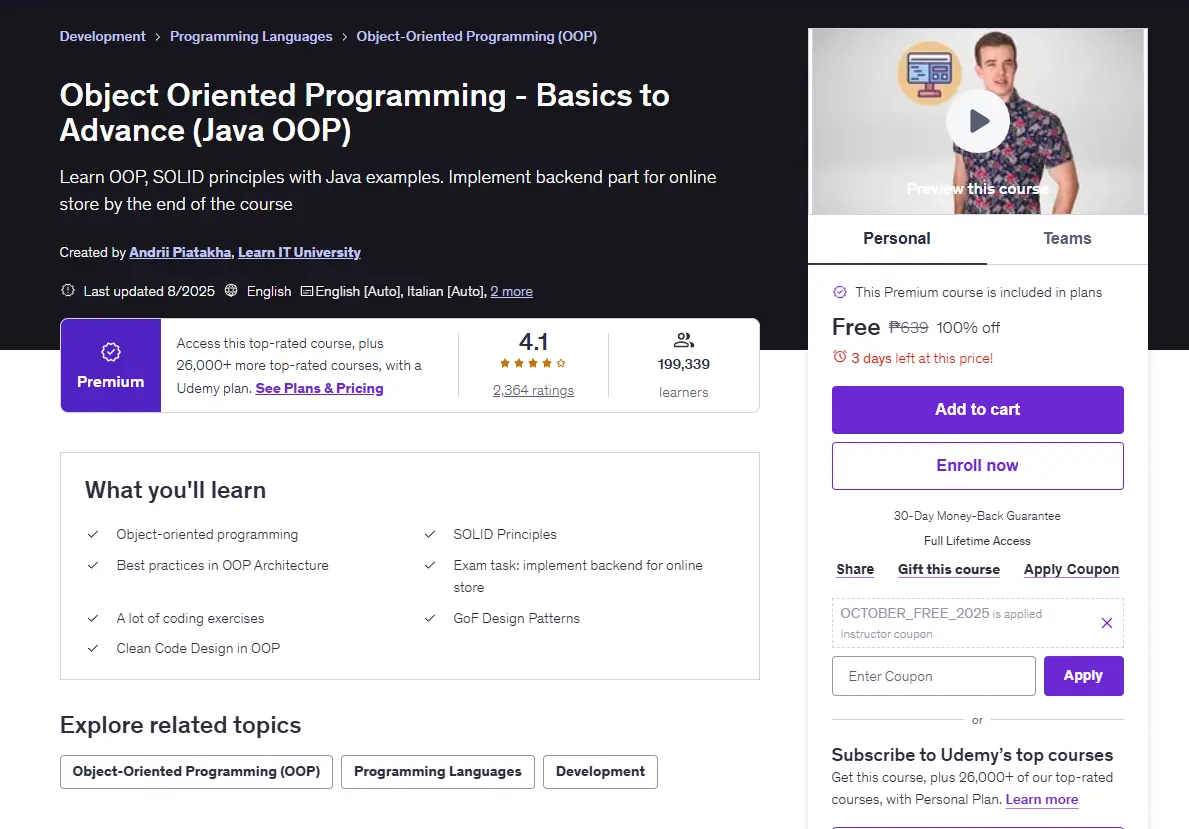Viewport: 1189px width, 829px height.
Task: Click Share below the guarantee text
Action: [x=855, y=570]
